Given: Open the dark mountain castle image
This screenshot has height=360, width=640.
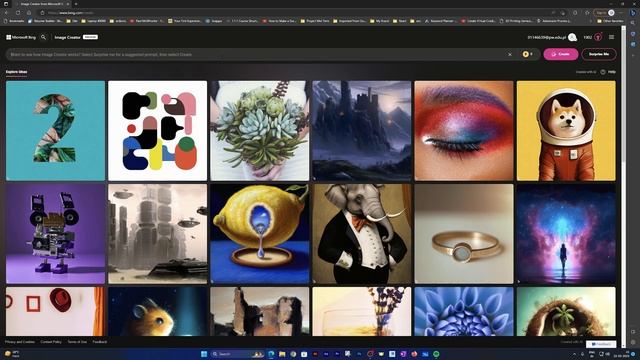Looking at the screenshot, I should point(362,131).
